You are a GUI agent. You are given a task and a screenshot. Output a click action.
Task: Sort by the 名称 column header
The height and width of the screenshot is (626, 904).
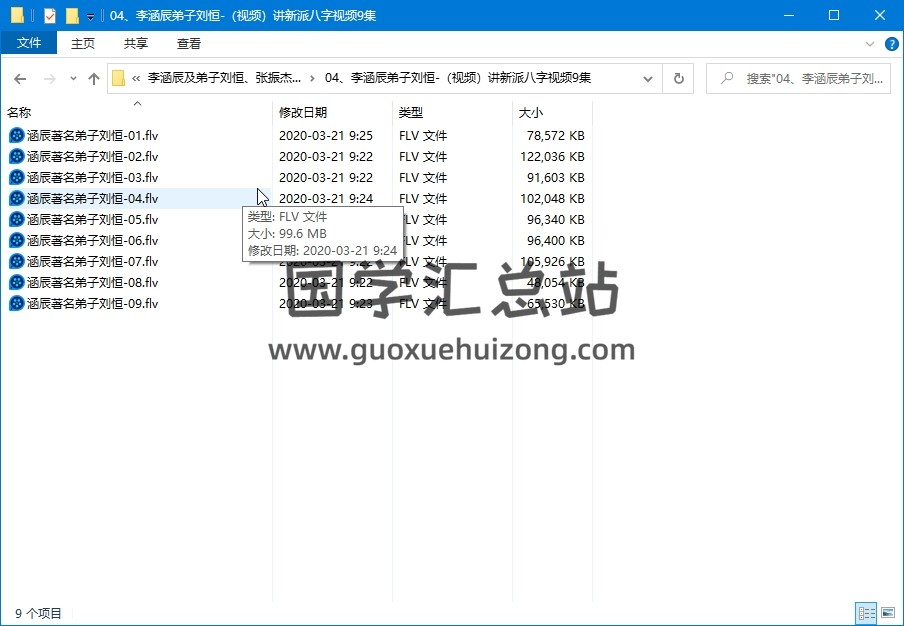coord(137,112)
